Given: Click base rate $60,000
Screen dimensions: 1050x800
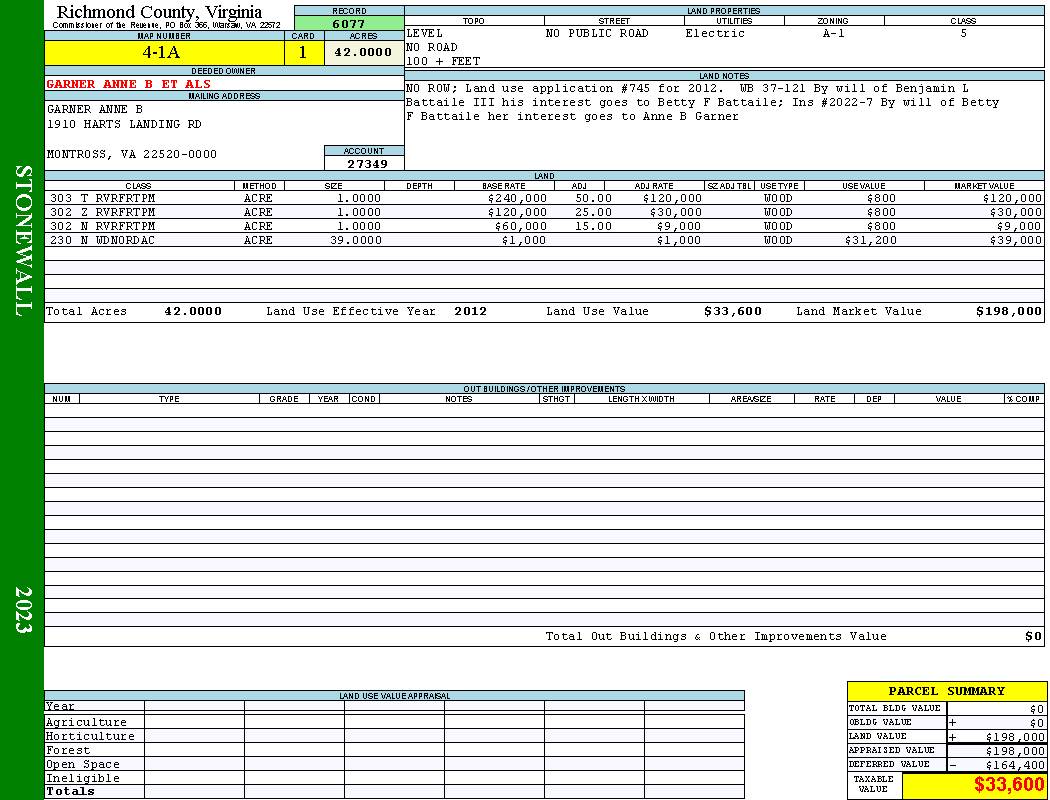Looking at the screenshot, I should (x=520, y=226).
